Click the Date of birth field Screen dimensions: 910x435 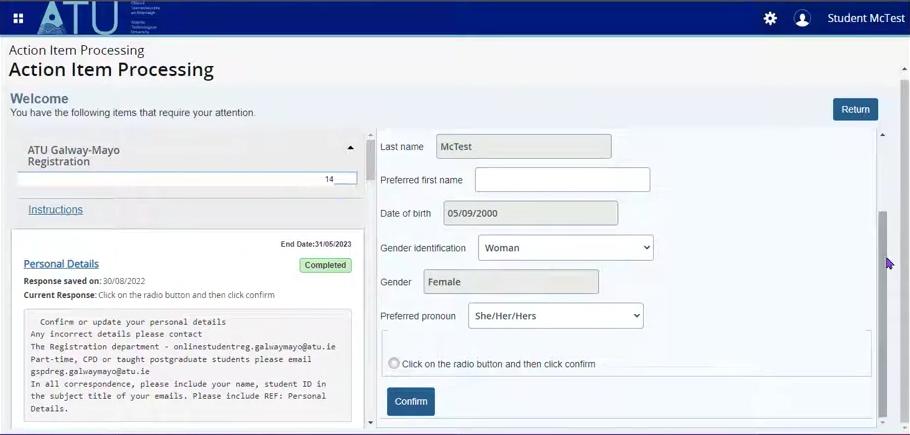tap(530, 213)
